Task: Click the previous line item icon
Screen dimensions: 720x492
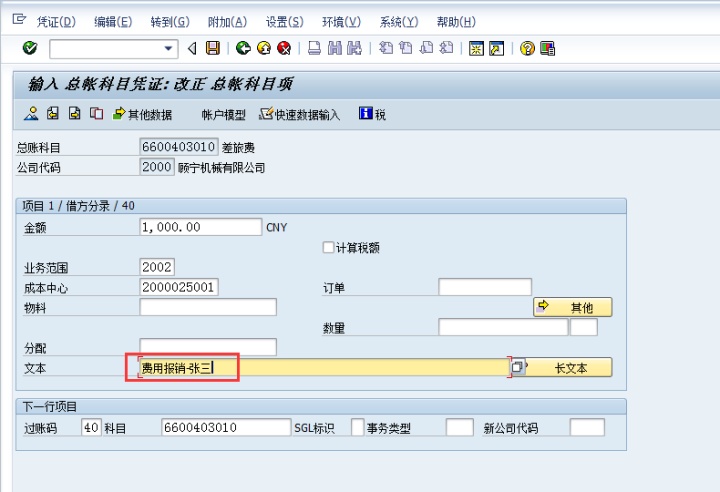Action: pos(53,113)
